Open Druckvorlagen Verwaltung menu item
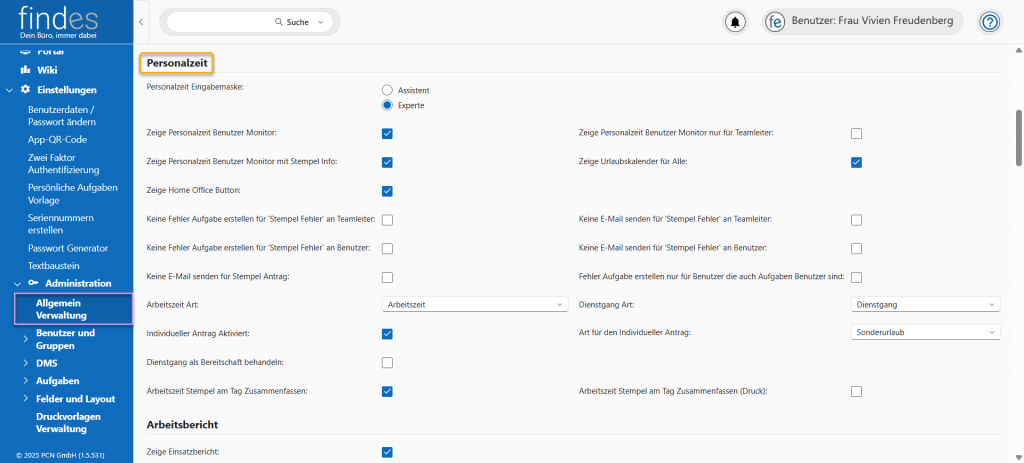 click(x=69, y=422)
